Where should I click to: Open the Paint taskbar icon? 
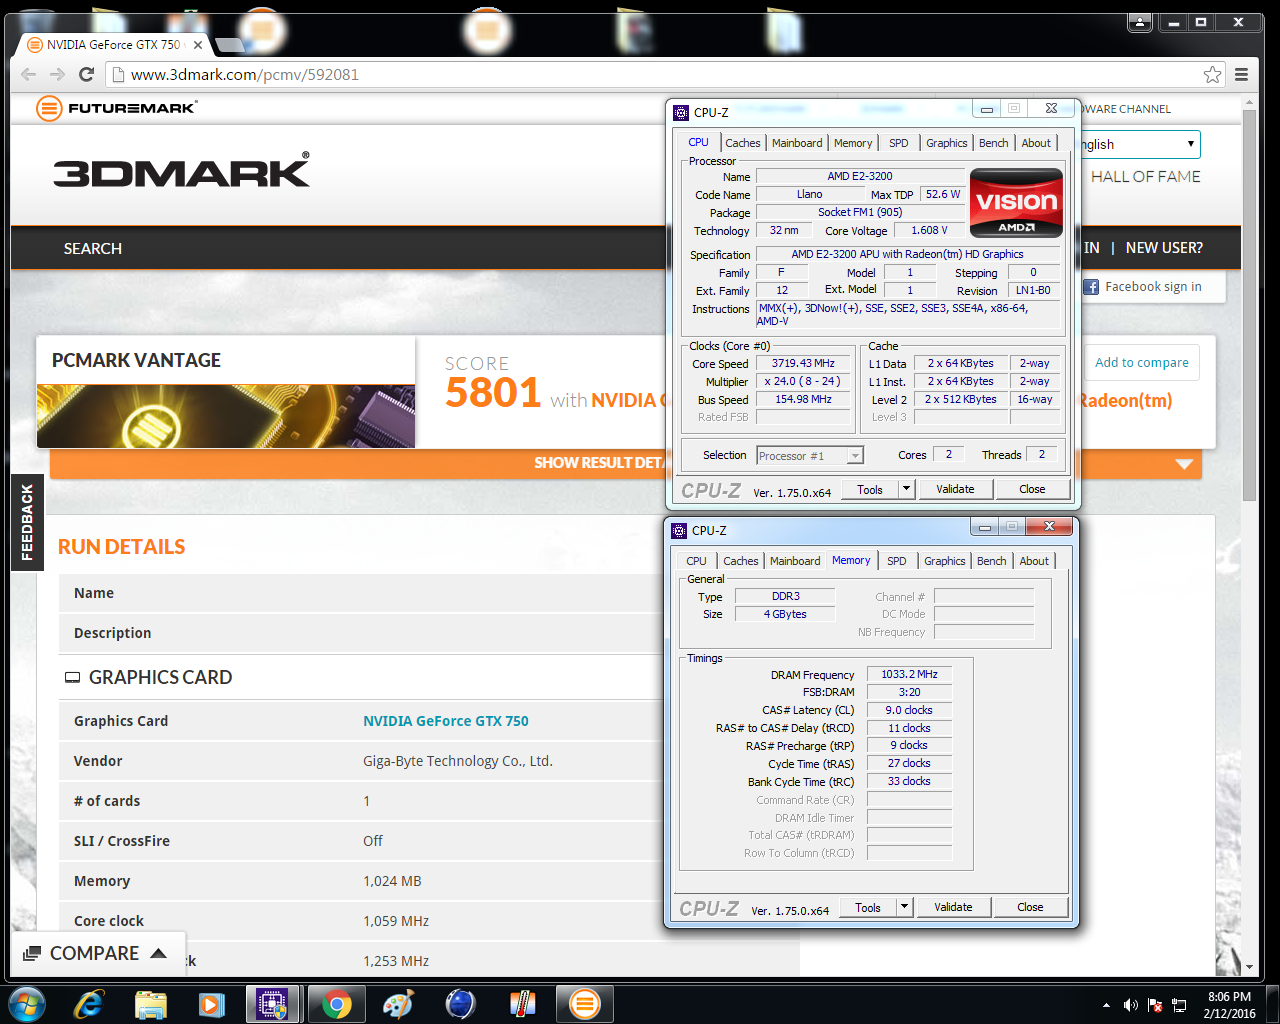(x=398, y=1004)
